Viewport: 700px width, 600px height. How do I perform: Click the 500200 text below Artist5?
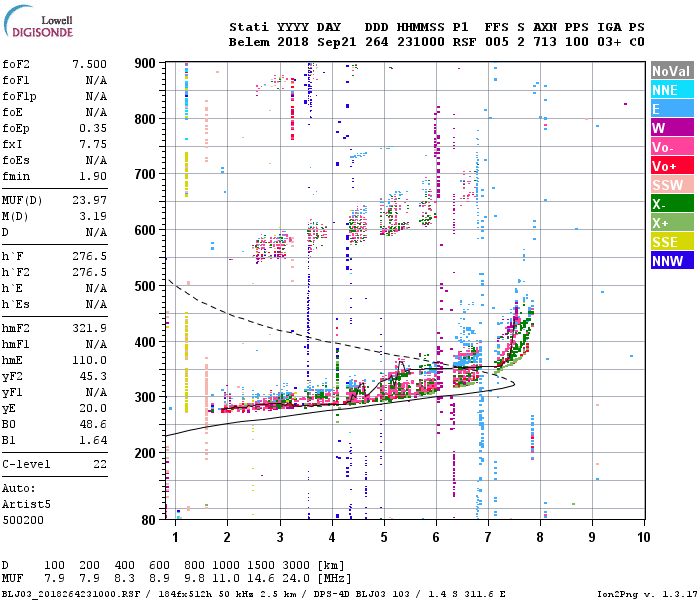pos(23,520)
